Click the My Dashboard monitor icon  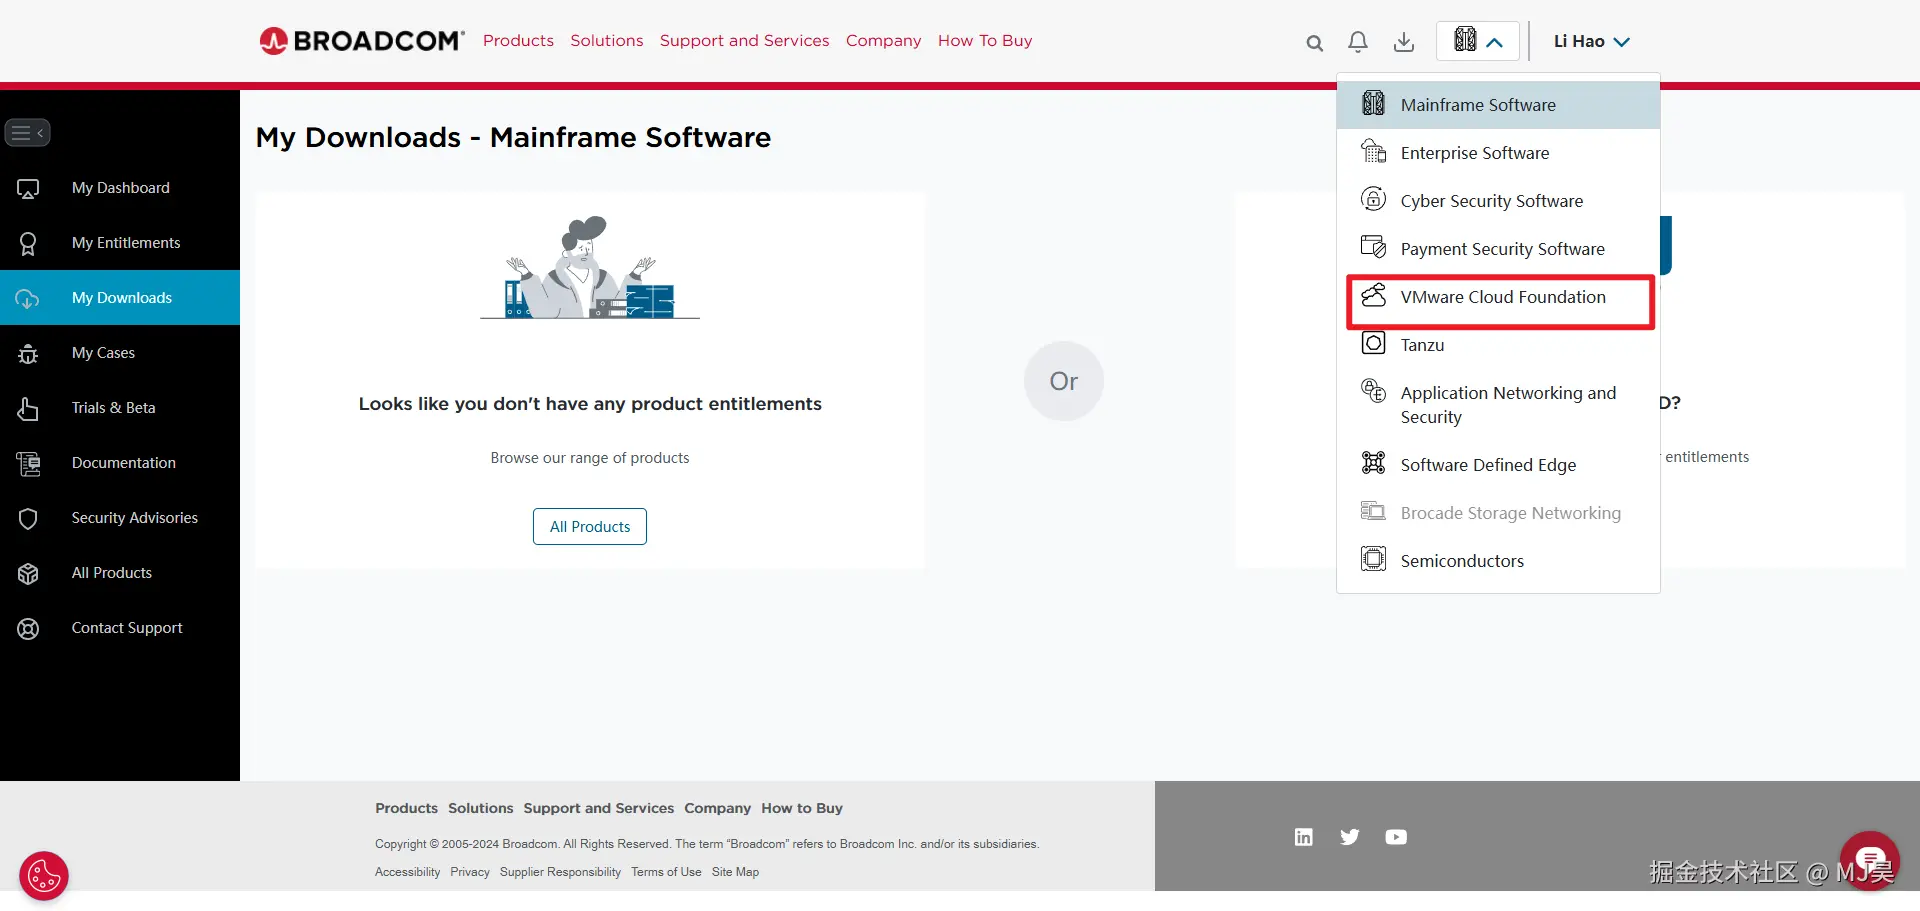[28, 188]
